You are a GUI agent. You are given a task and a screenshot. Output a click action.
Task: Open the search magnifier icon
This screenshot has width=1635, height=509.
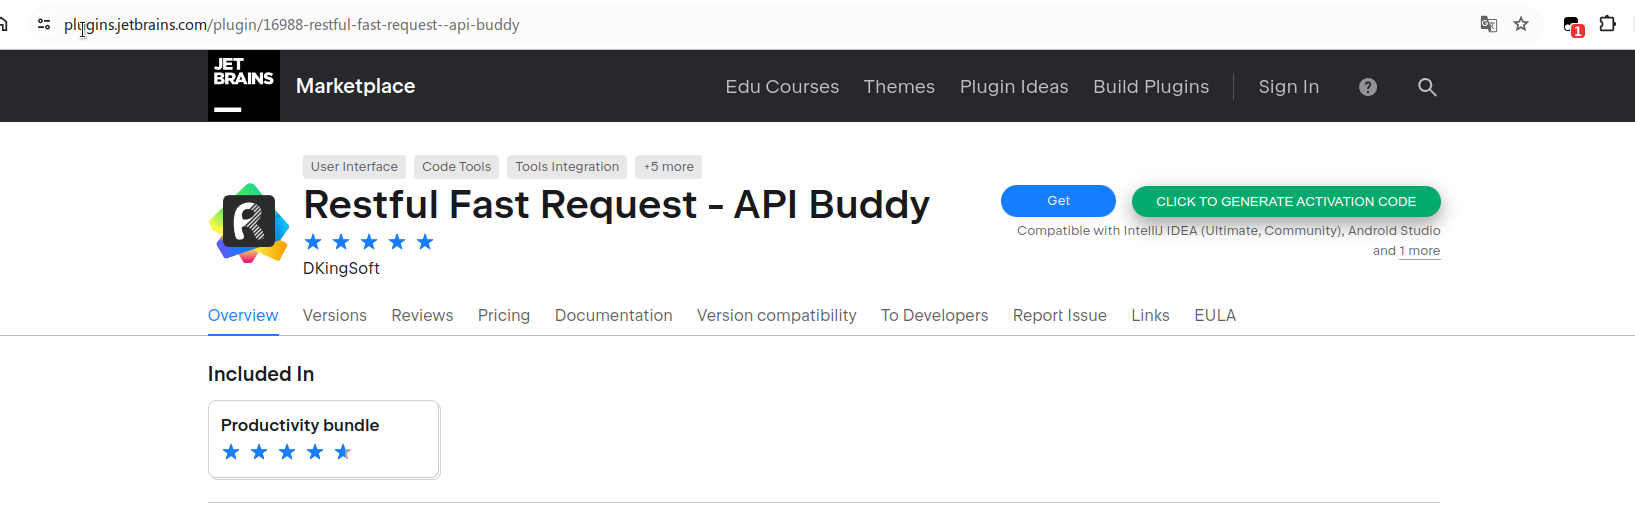(1427, 87)
